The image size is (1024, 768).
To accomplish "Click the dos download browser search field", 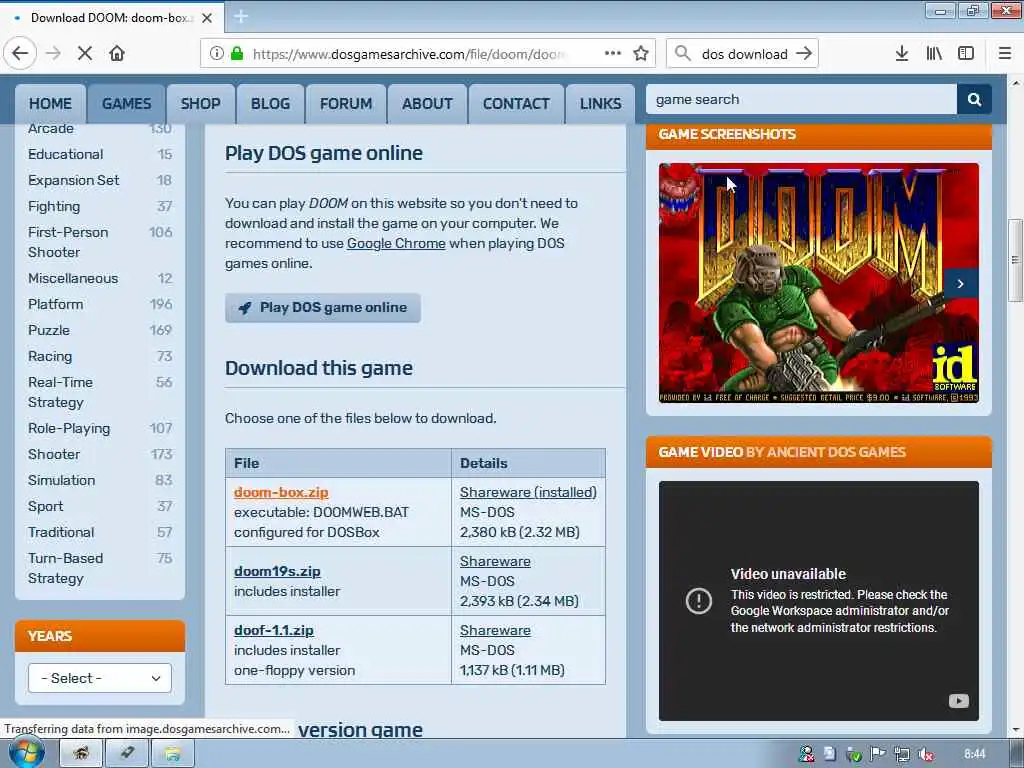I will (744, 54).
